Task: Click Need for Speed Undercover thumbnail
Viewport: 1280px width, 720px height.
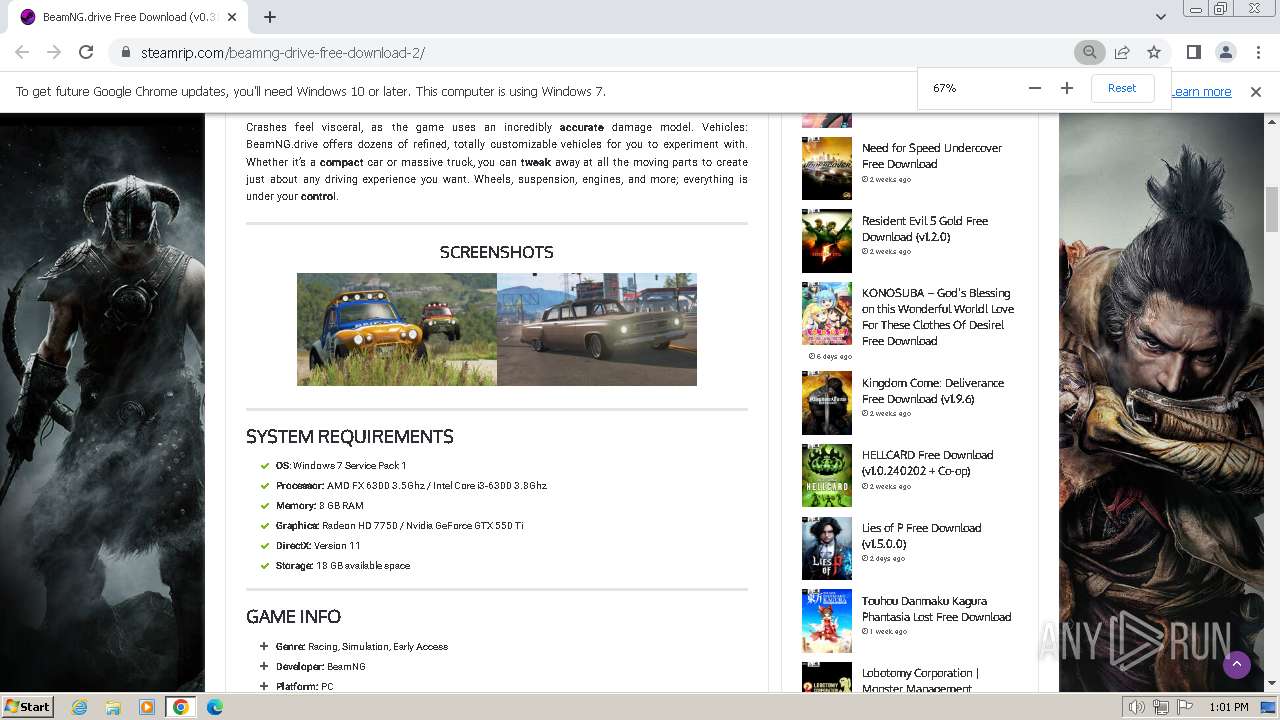Action: click(827, 168)
